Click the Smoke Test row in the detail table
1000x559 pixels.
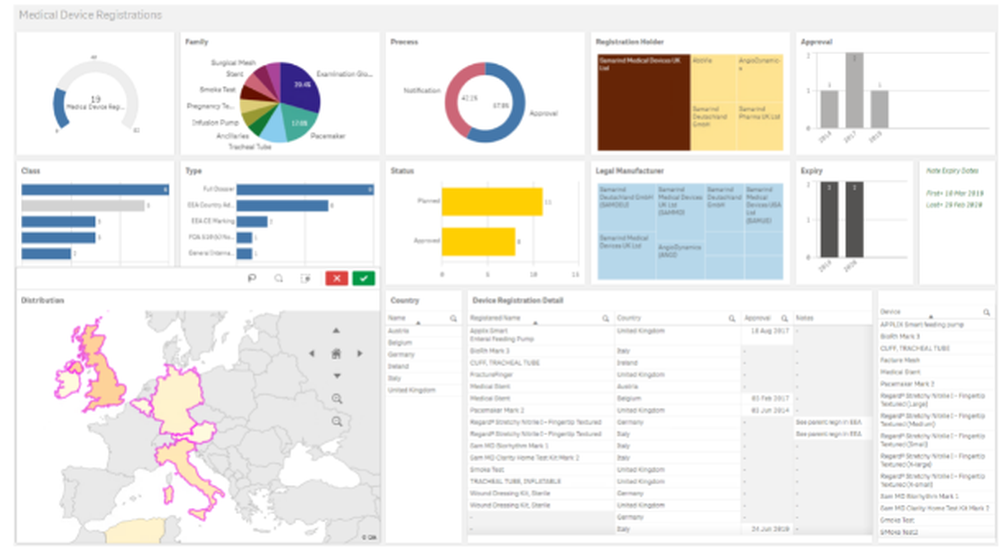point(670,469)
